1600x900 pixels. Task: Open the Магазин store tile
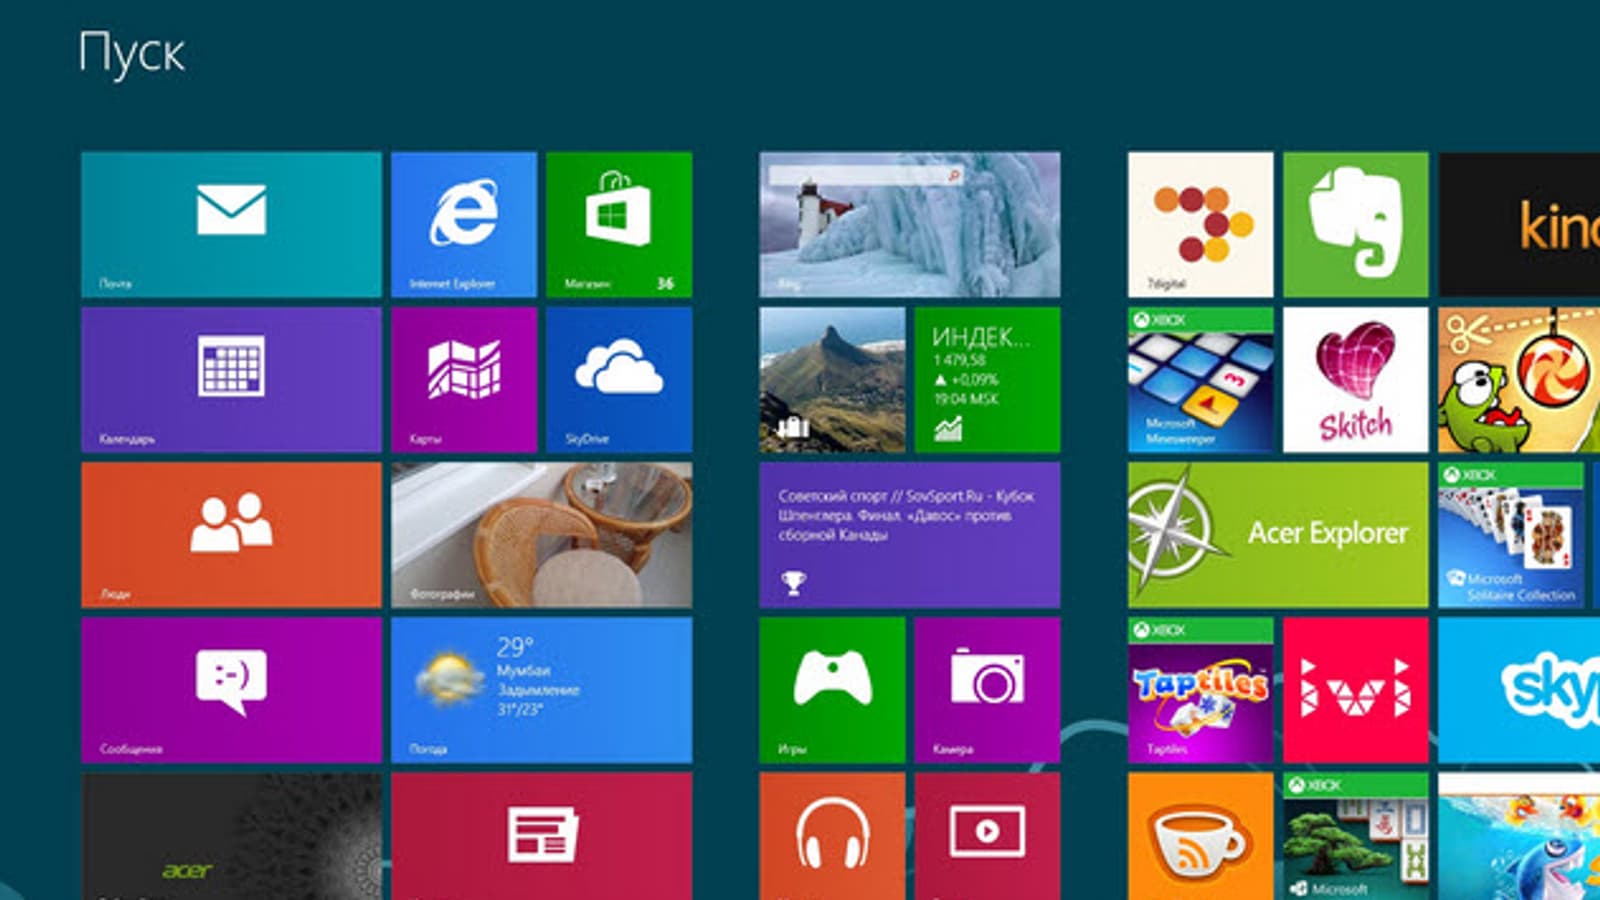coord(619,225)
